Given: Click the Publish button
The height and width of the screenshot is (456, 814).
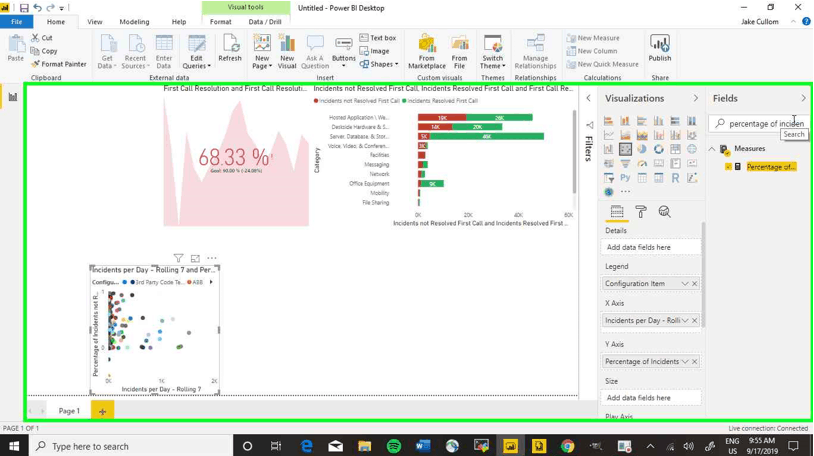Looking at the screenshot, I should [660, 48].
